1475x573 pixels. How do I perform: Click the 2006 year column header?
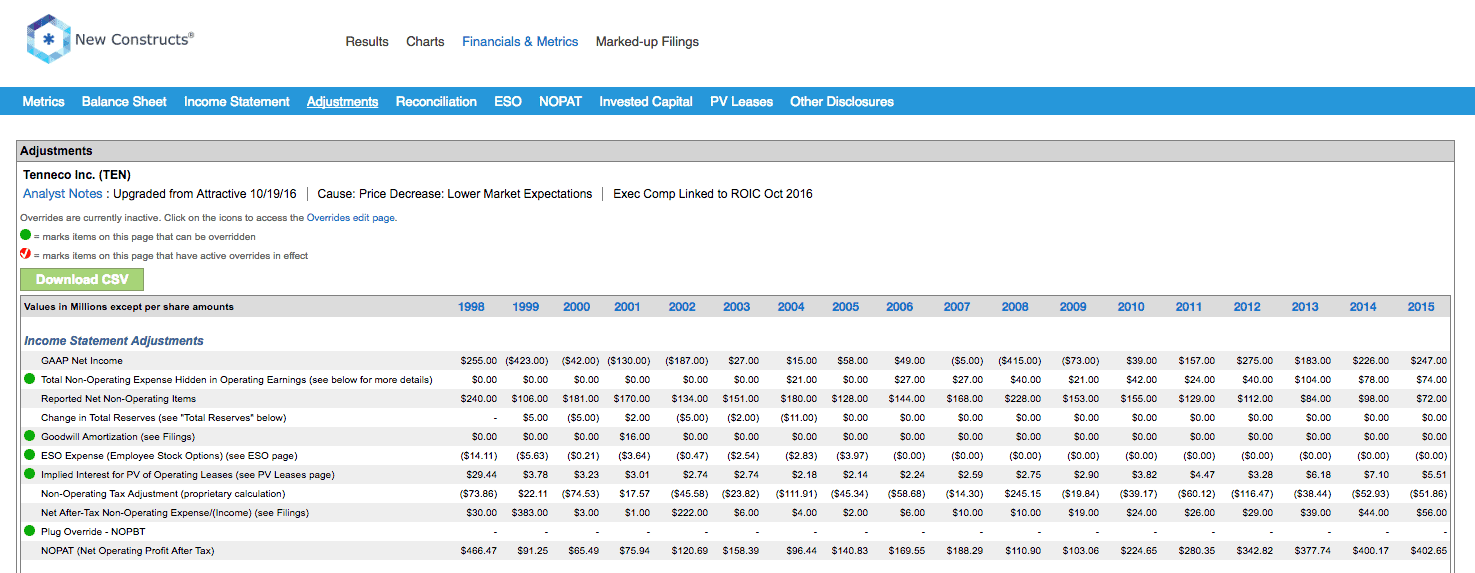coord(900,307)
